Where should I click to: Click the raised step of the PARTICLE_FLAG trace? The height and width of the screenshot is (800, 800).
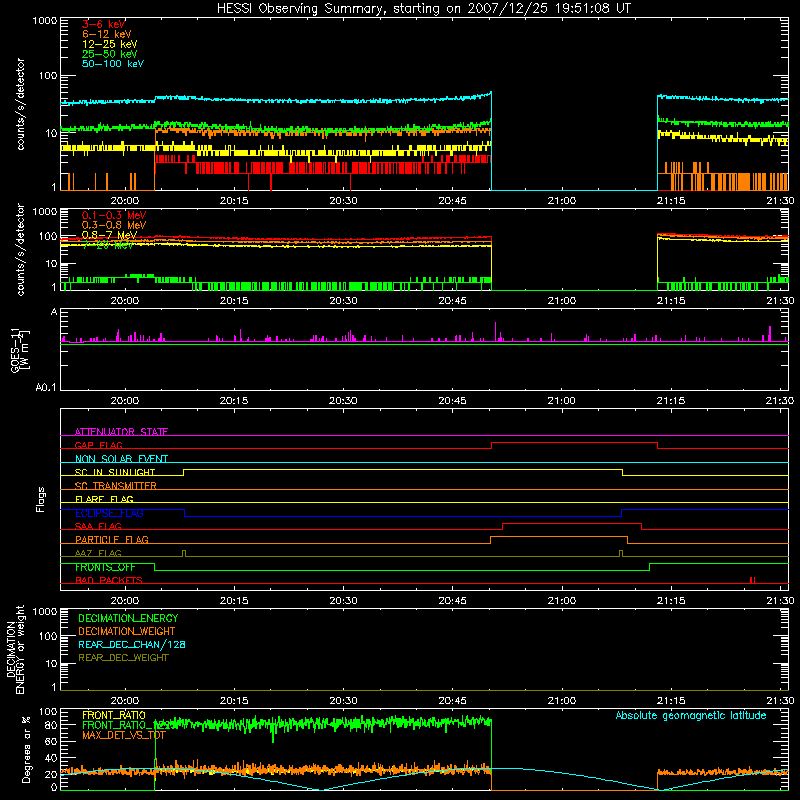click(559, 537)
